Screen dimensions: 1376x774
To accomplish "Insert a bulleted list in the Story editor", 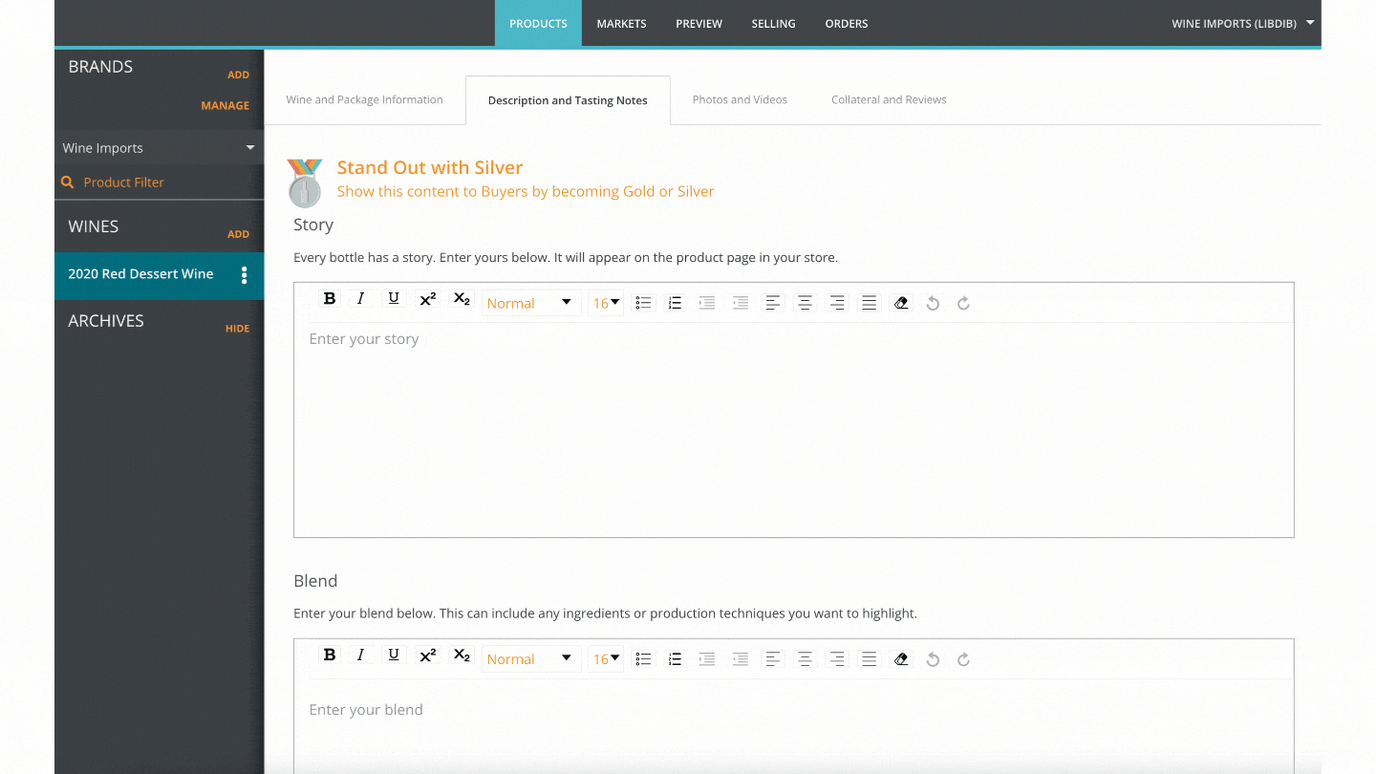I will (x=643, y=302).
